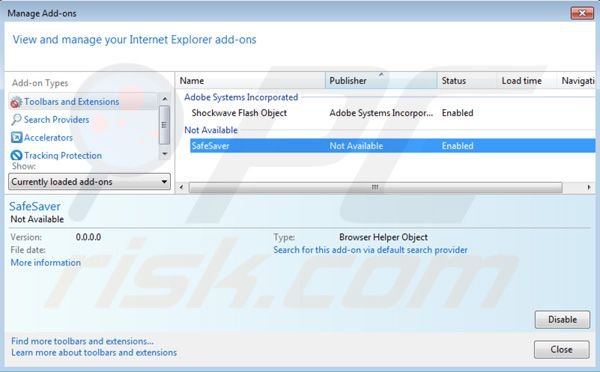This screenshot has width=600, height=372.
Task: Sort by the Name column header
Action: 250,81
